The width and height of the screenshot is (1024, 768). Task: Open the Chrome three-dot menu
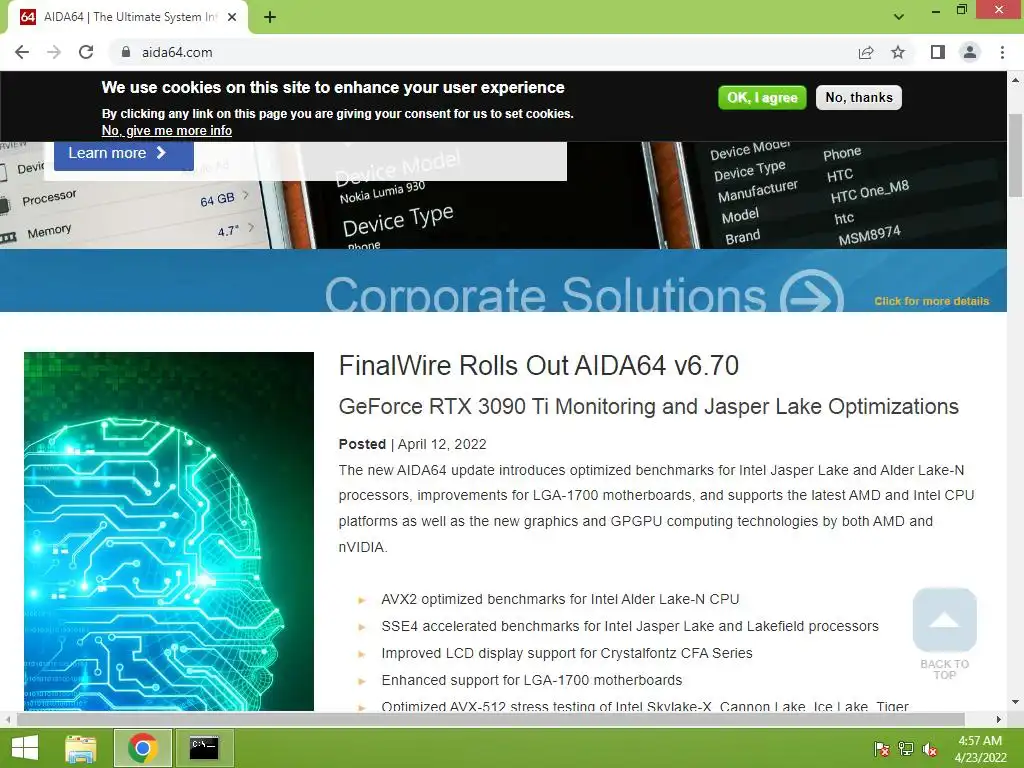click(x=1002, y=52)
